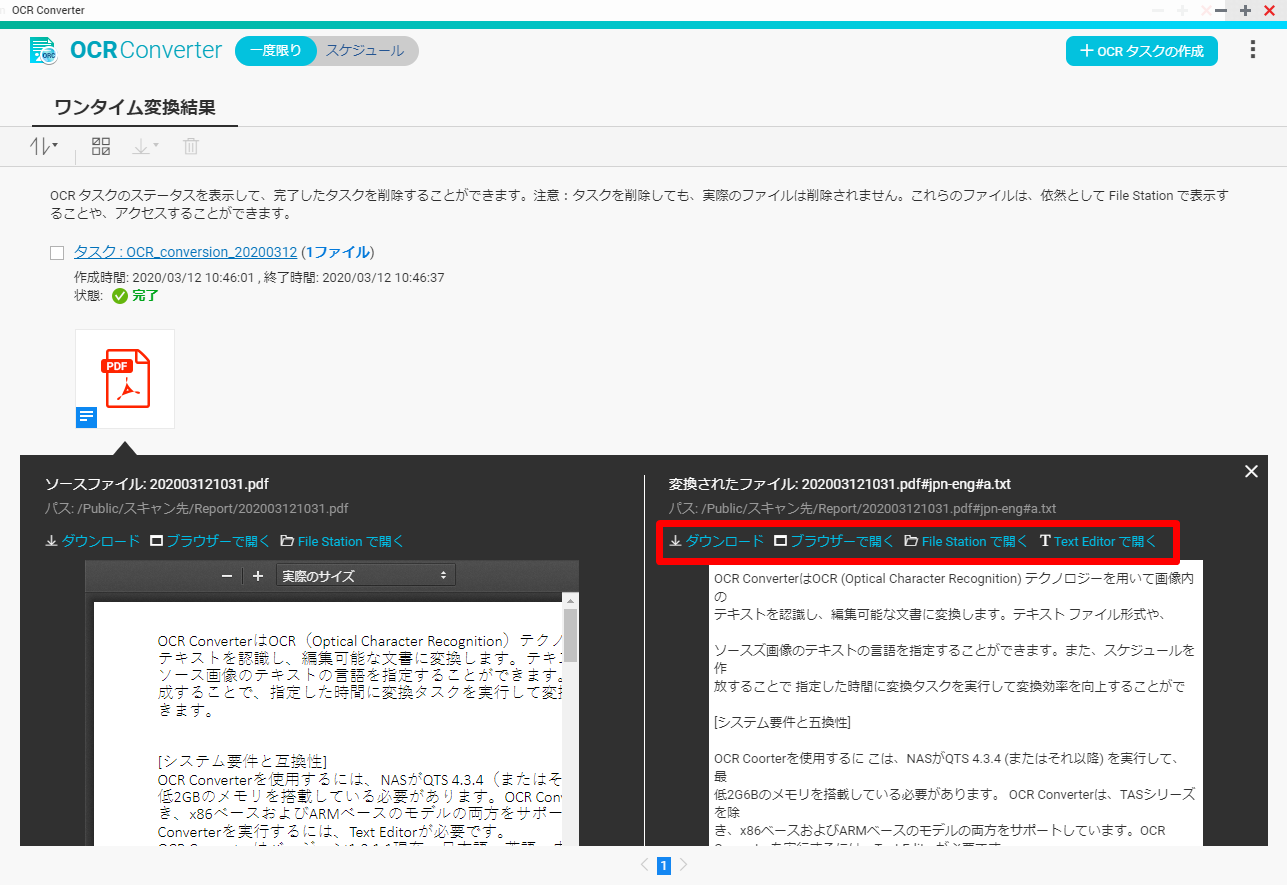Open converted file in Text Editor
This screenshot has width=1287, height=885.
pyautogui.click(x=1098, y=541)
